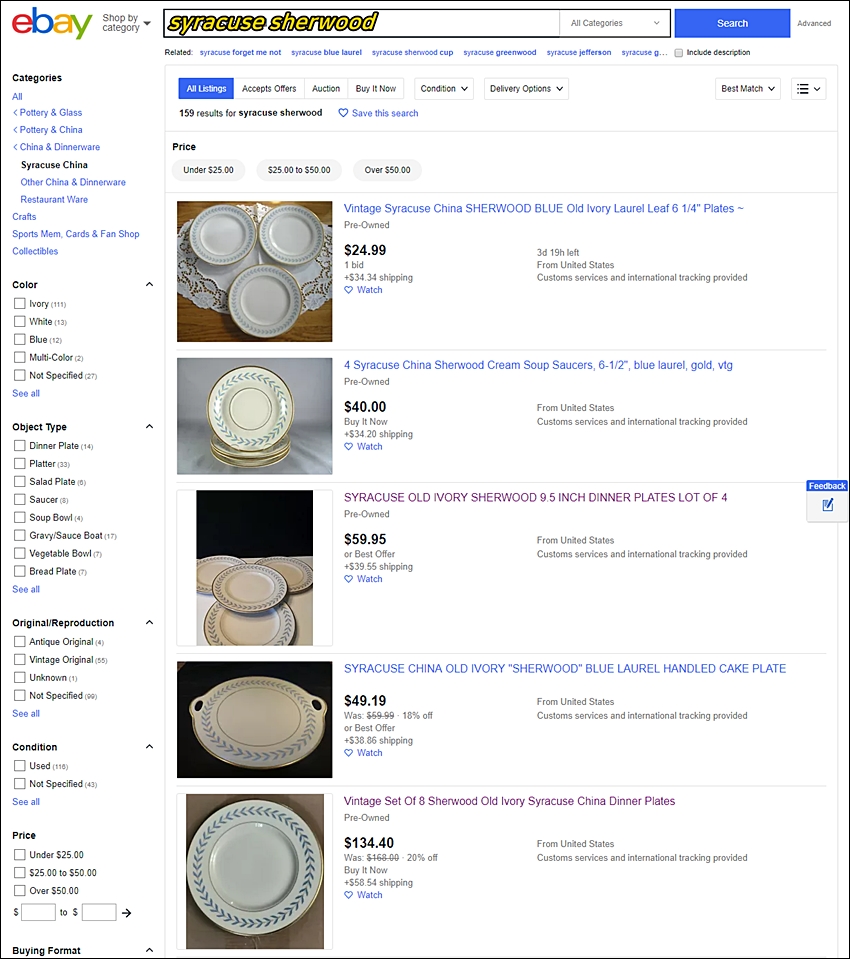Screen dimensions: 850x959
Task: Open the HANDLED CAKE PLATE listing title
Action: (x=565, y=668)
